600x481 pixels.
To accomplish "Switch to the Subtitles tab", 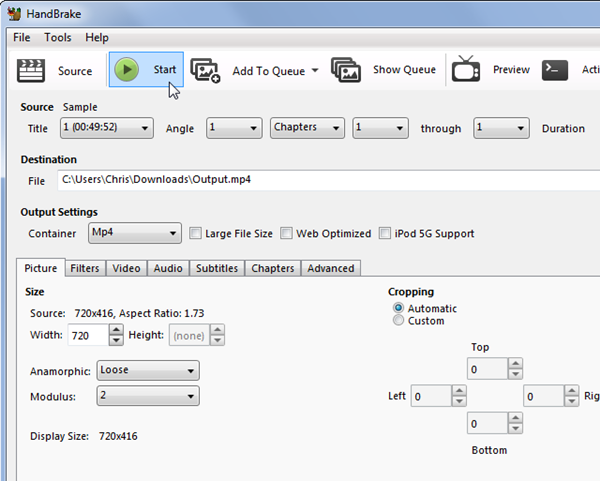I will (217, 268).
